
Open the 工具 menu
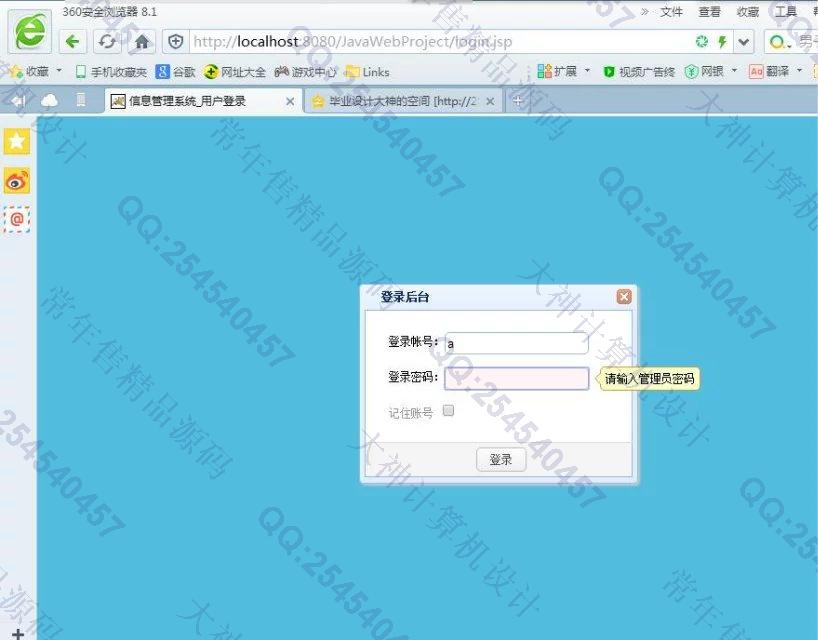pyautogui.click(x=785, y=11)
